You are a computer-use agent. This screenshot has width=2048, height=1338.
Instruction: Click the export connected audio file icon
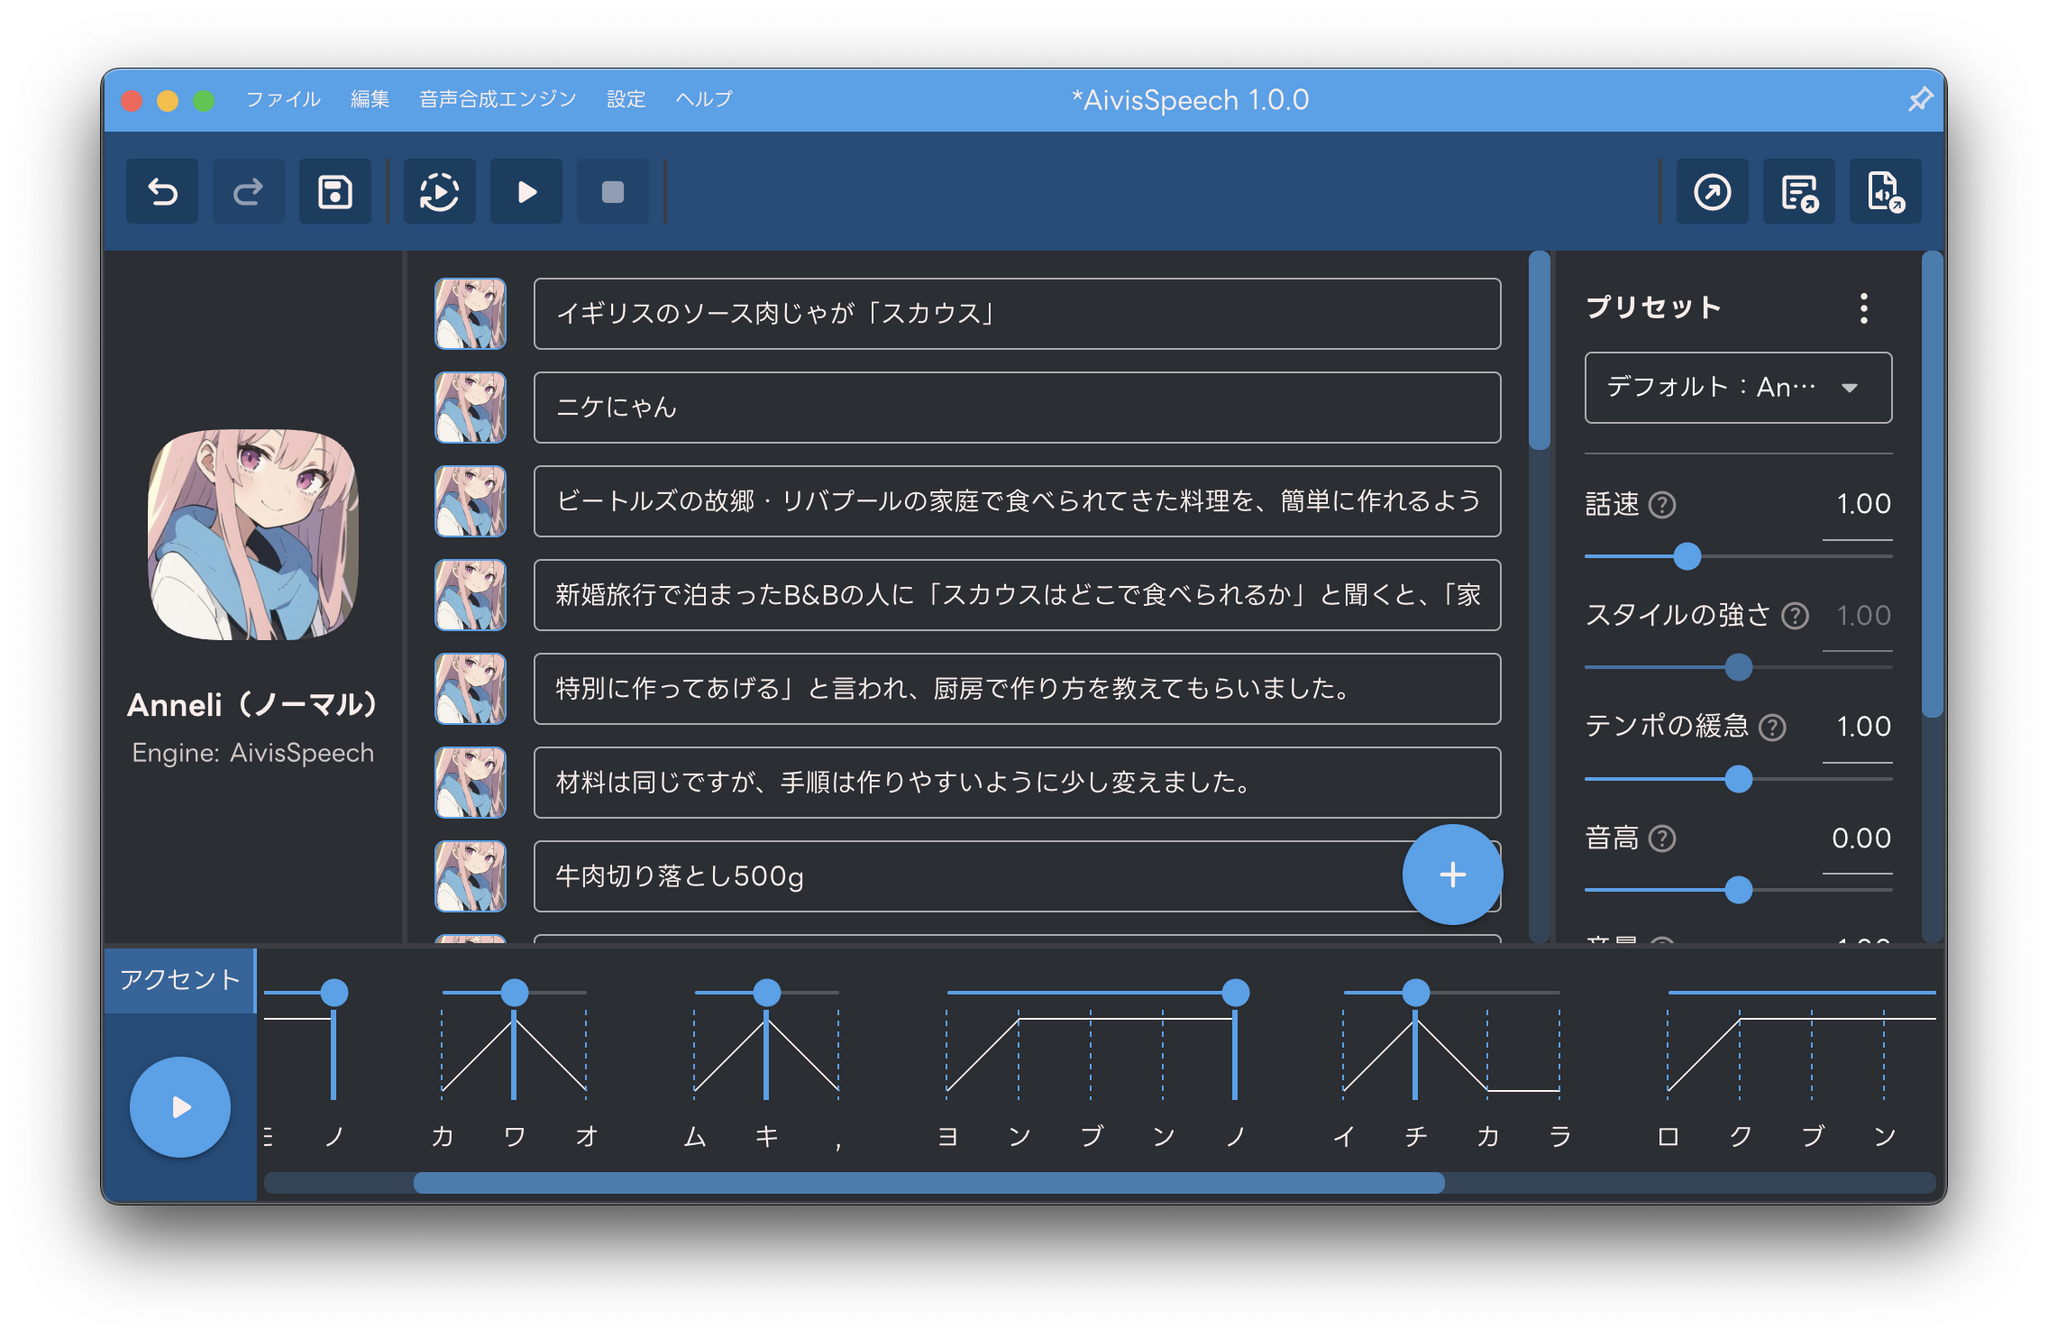[x=1885, y=191]
